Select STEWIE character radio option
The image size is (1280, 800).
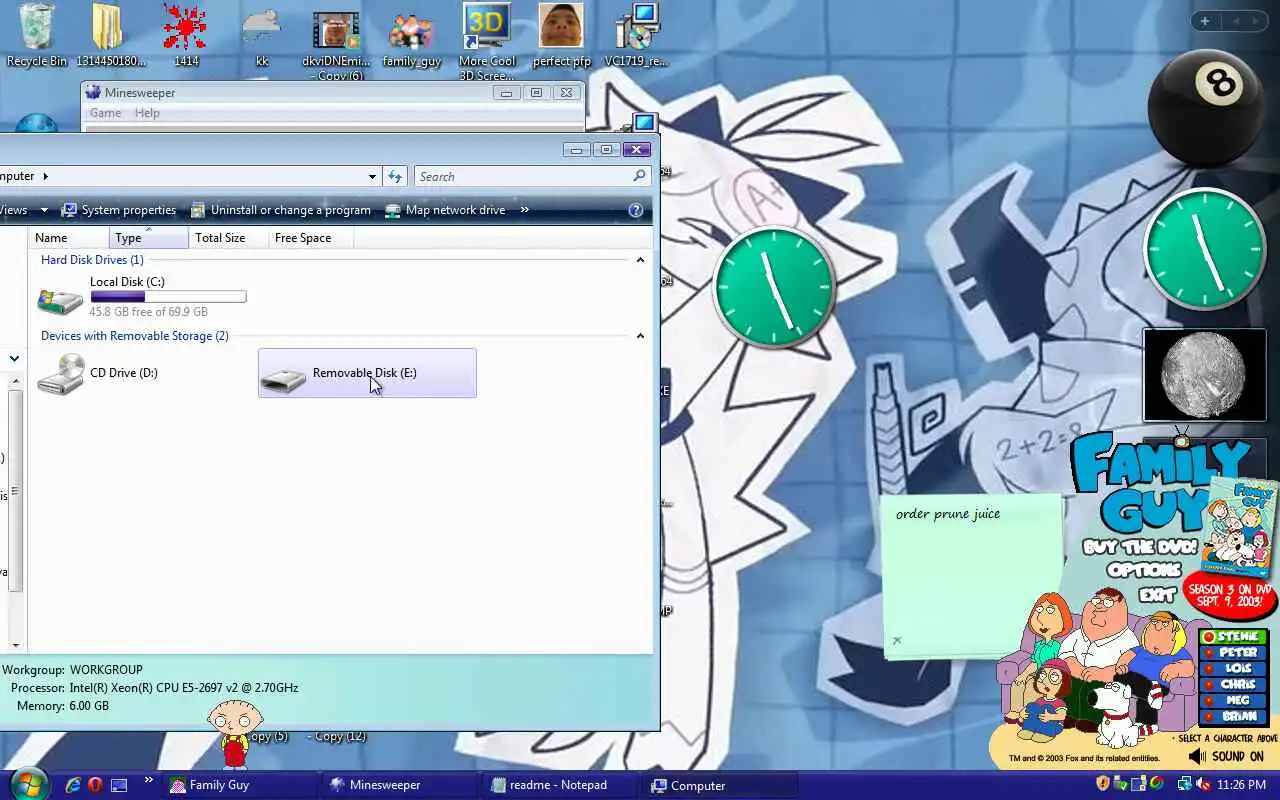[1233, 637]
